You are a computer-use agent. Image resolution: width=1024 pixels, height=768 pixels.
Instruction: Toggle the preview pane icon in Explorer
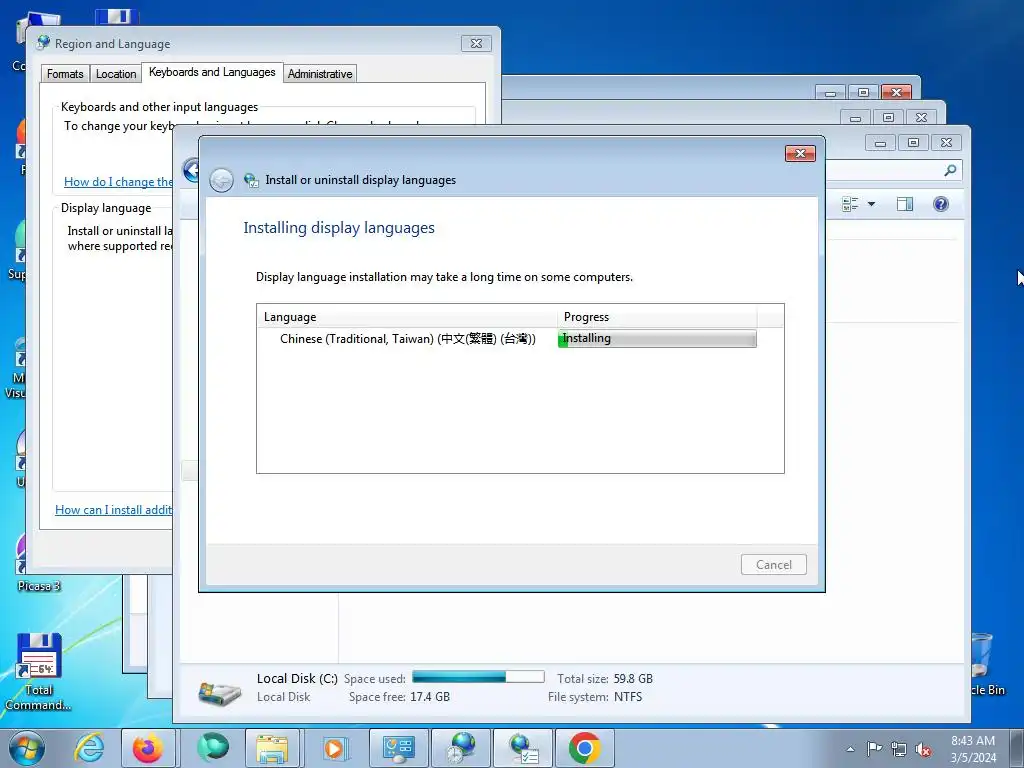[904, 204]
